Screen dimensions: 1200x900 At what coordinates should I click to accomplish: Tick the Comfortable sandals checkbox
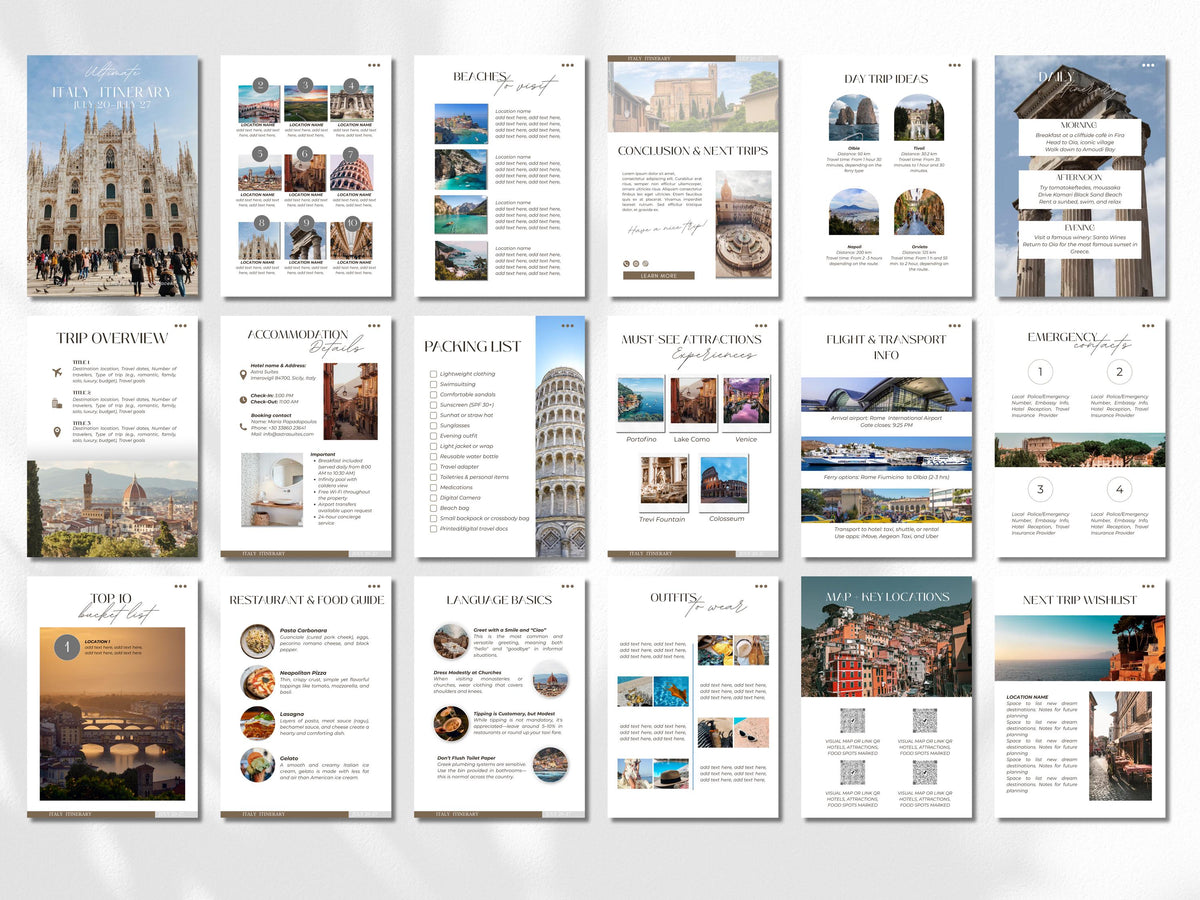point(433,394)
